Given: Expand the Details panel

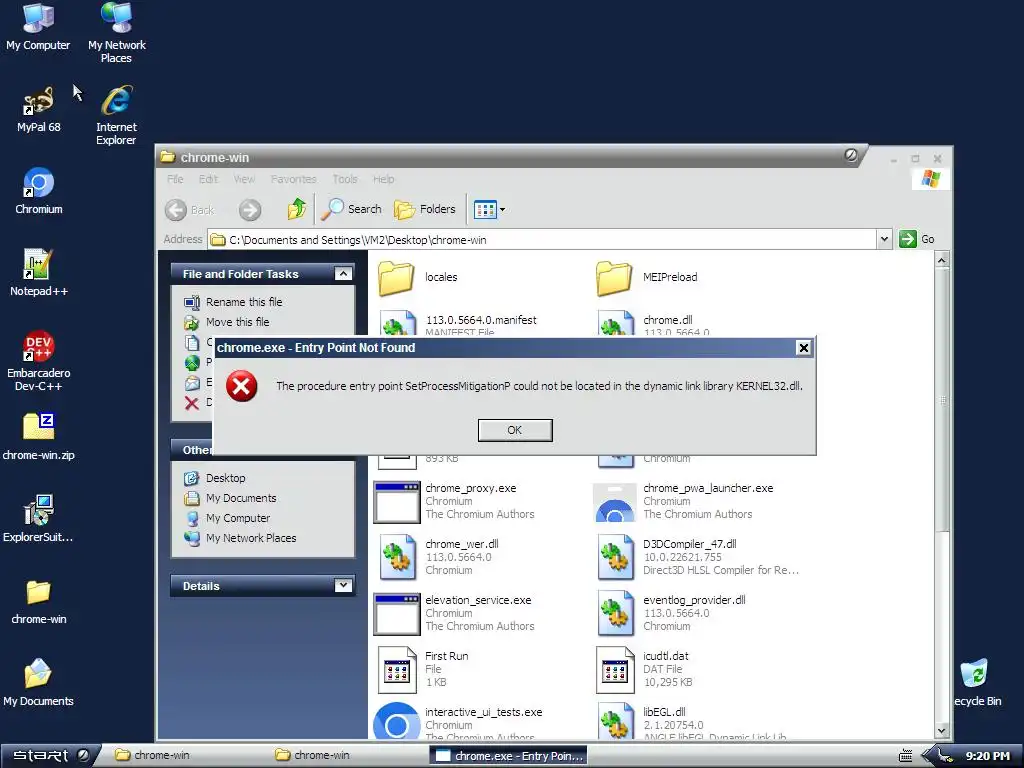Looking at the screenshot, I should click(x=343, y=586).
